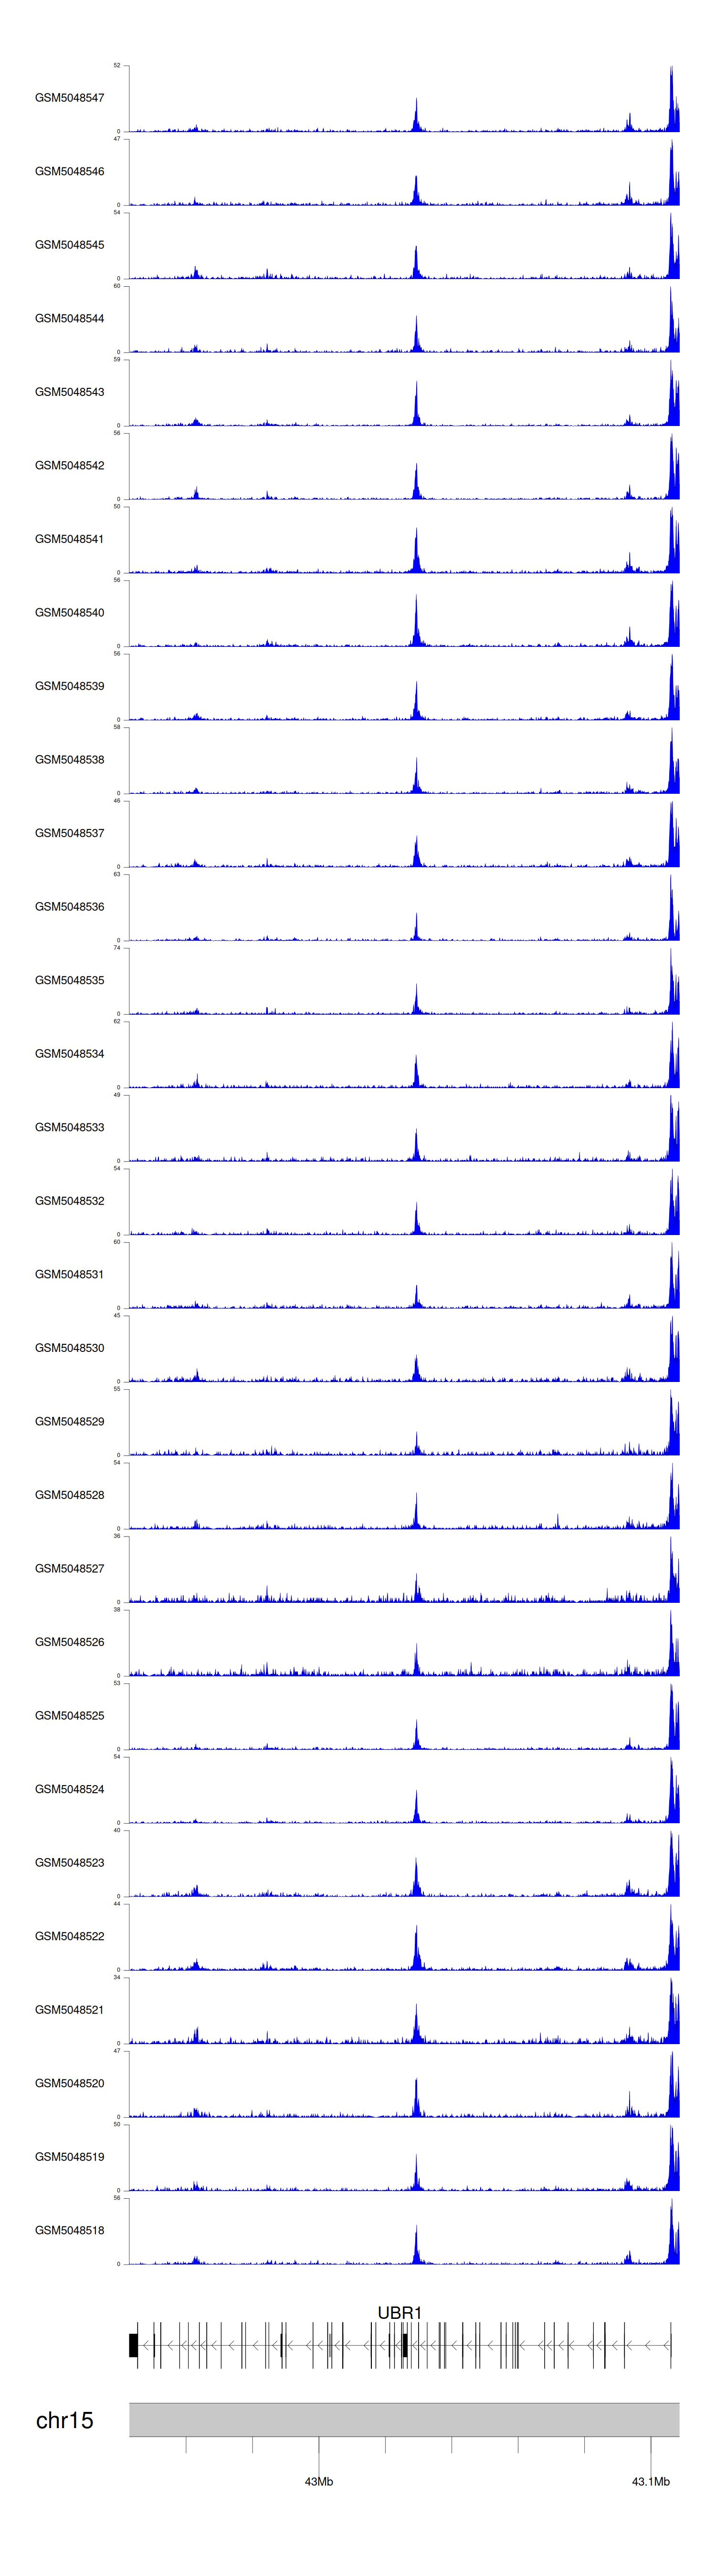Viewport: 716px width, 2576px height.
Task: Click the large black exon block at UBR1's left end
Action: coord(133,2345)
